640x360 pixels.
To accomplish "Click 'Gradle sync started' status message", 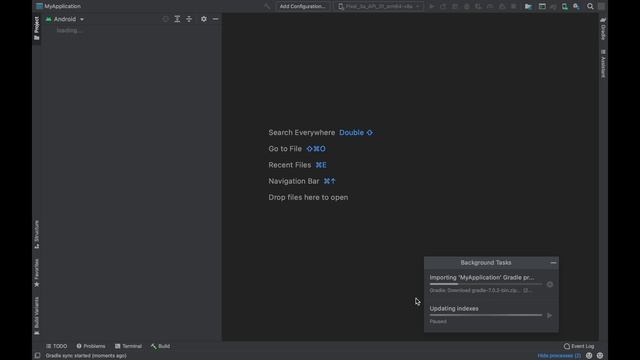I will [86, 356].
